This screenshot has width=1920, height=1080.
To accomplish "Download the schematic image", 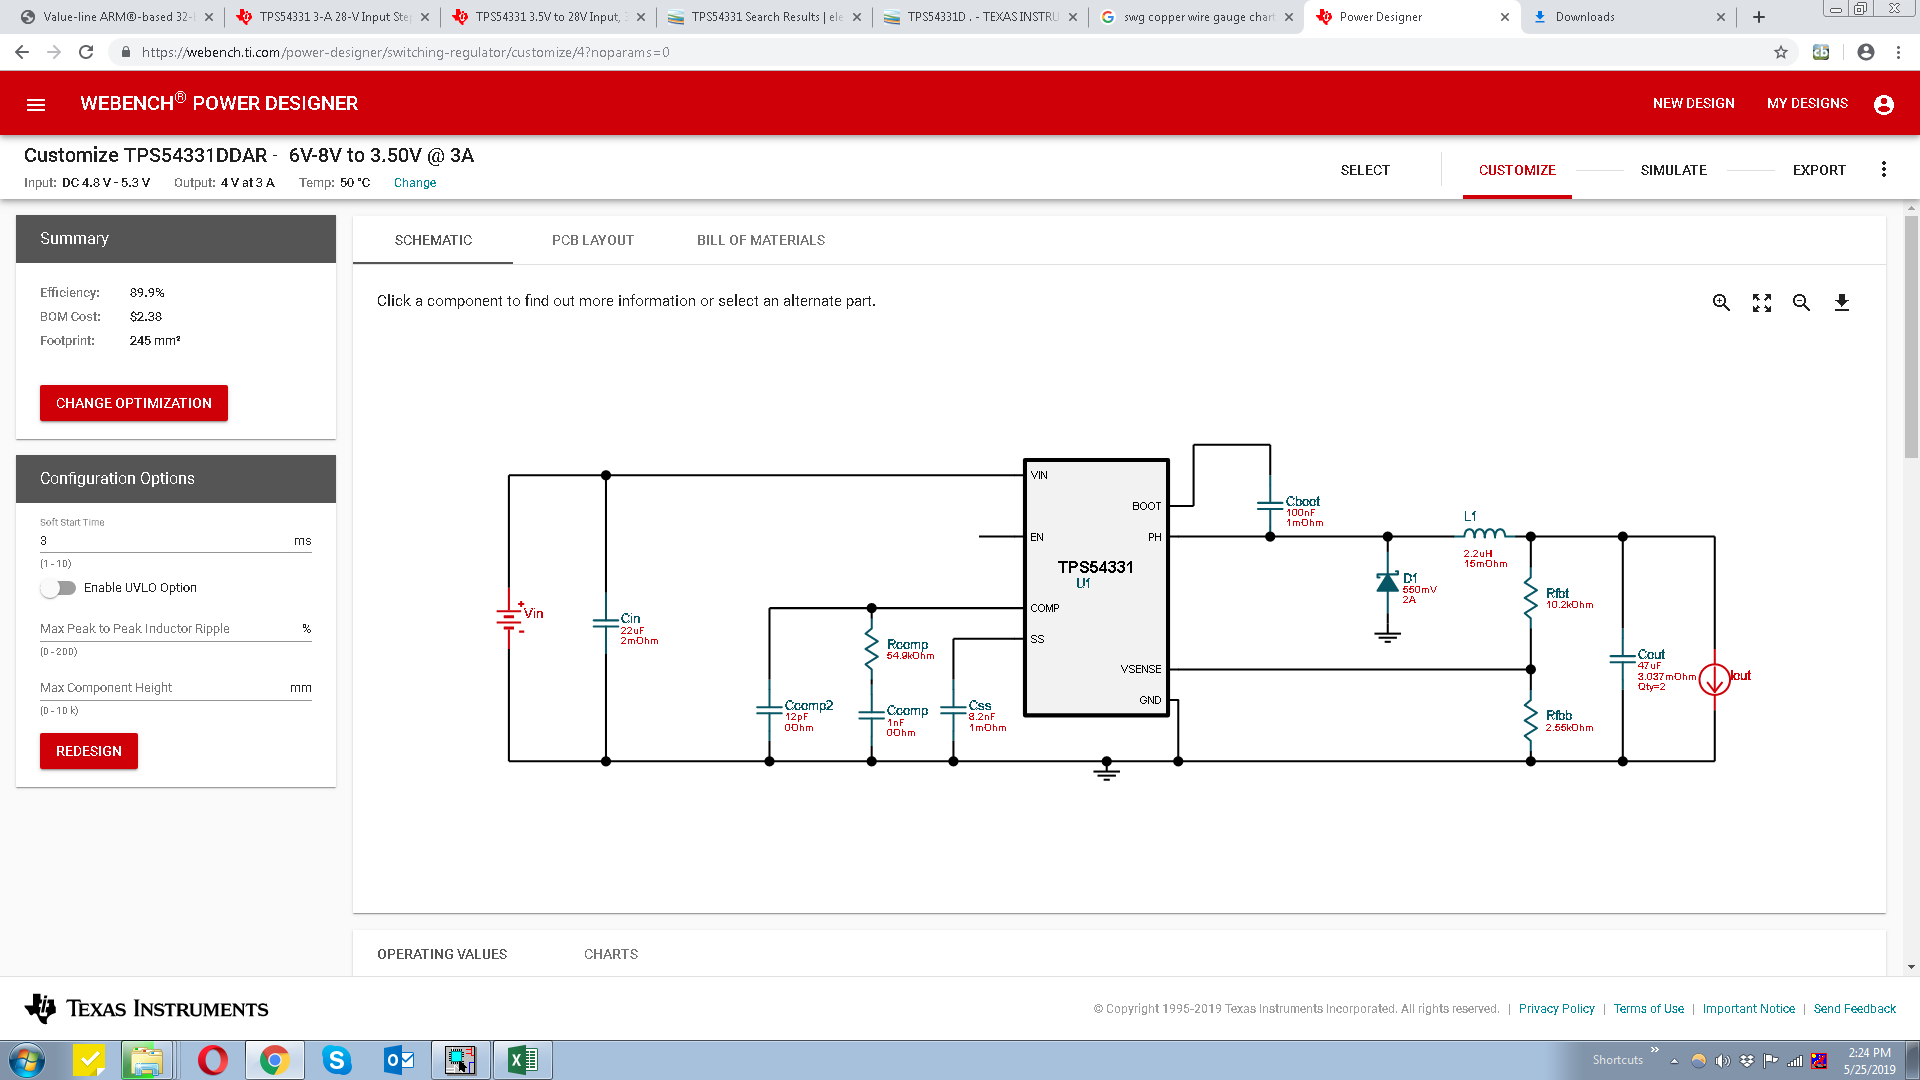I will [1842, 302].
